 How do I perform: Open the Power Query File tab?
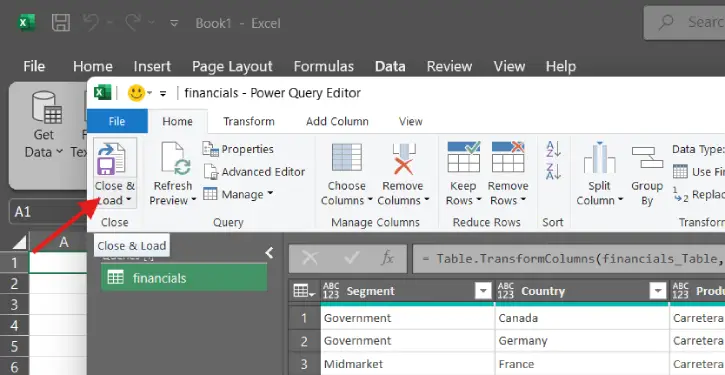pyautogui.click(x=117, y=122)
